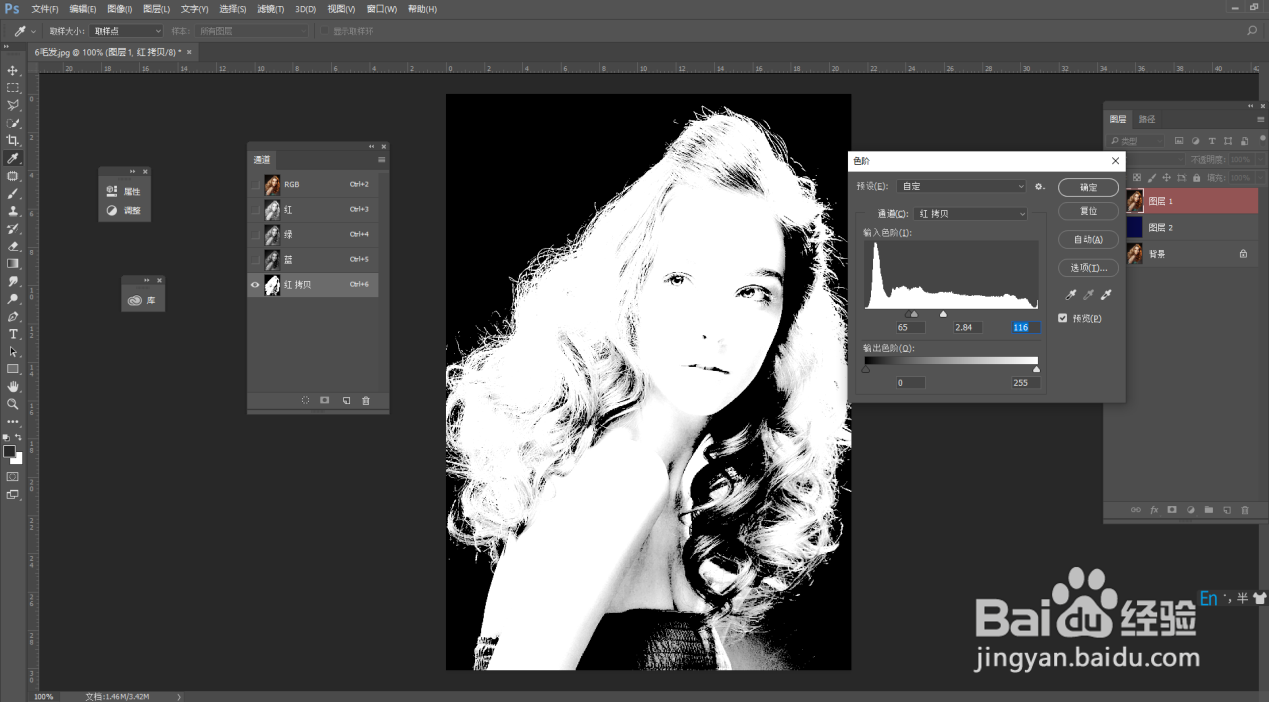The height and width of the screenshot is (702, 1269).
Task: Select the Brush tool
Action: 13,193
